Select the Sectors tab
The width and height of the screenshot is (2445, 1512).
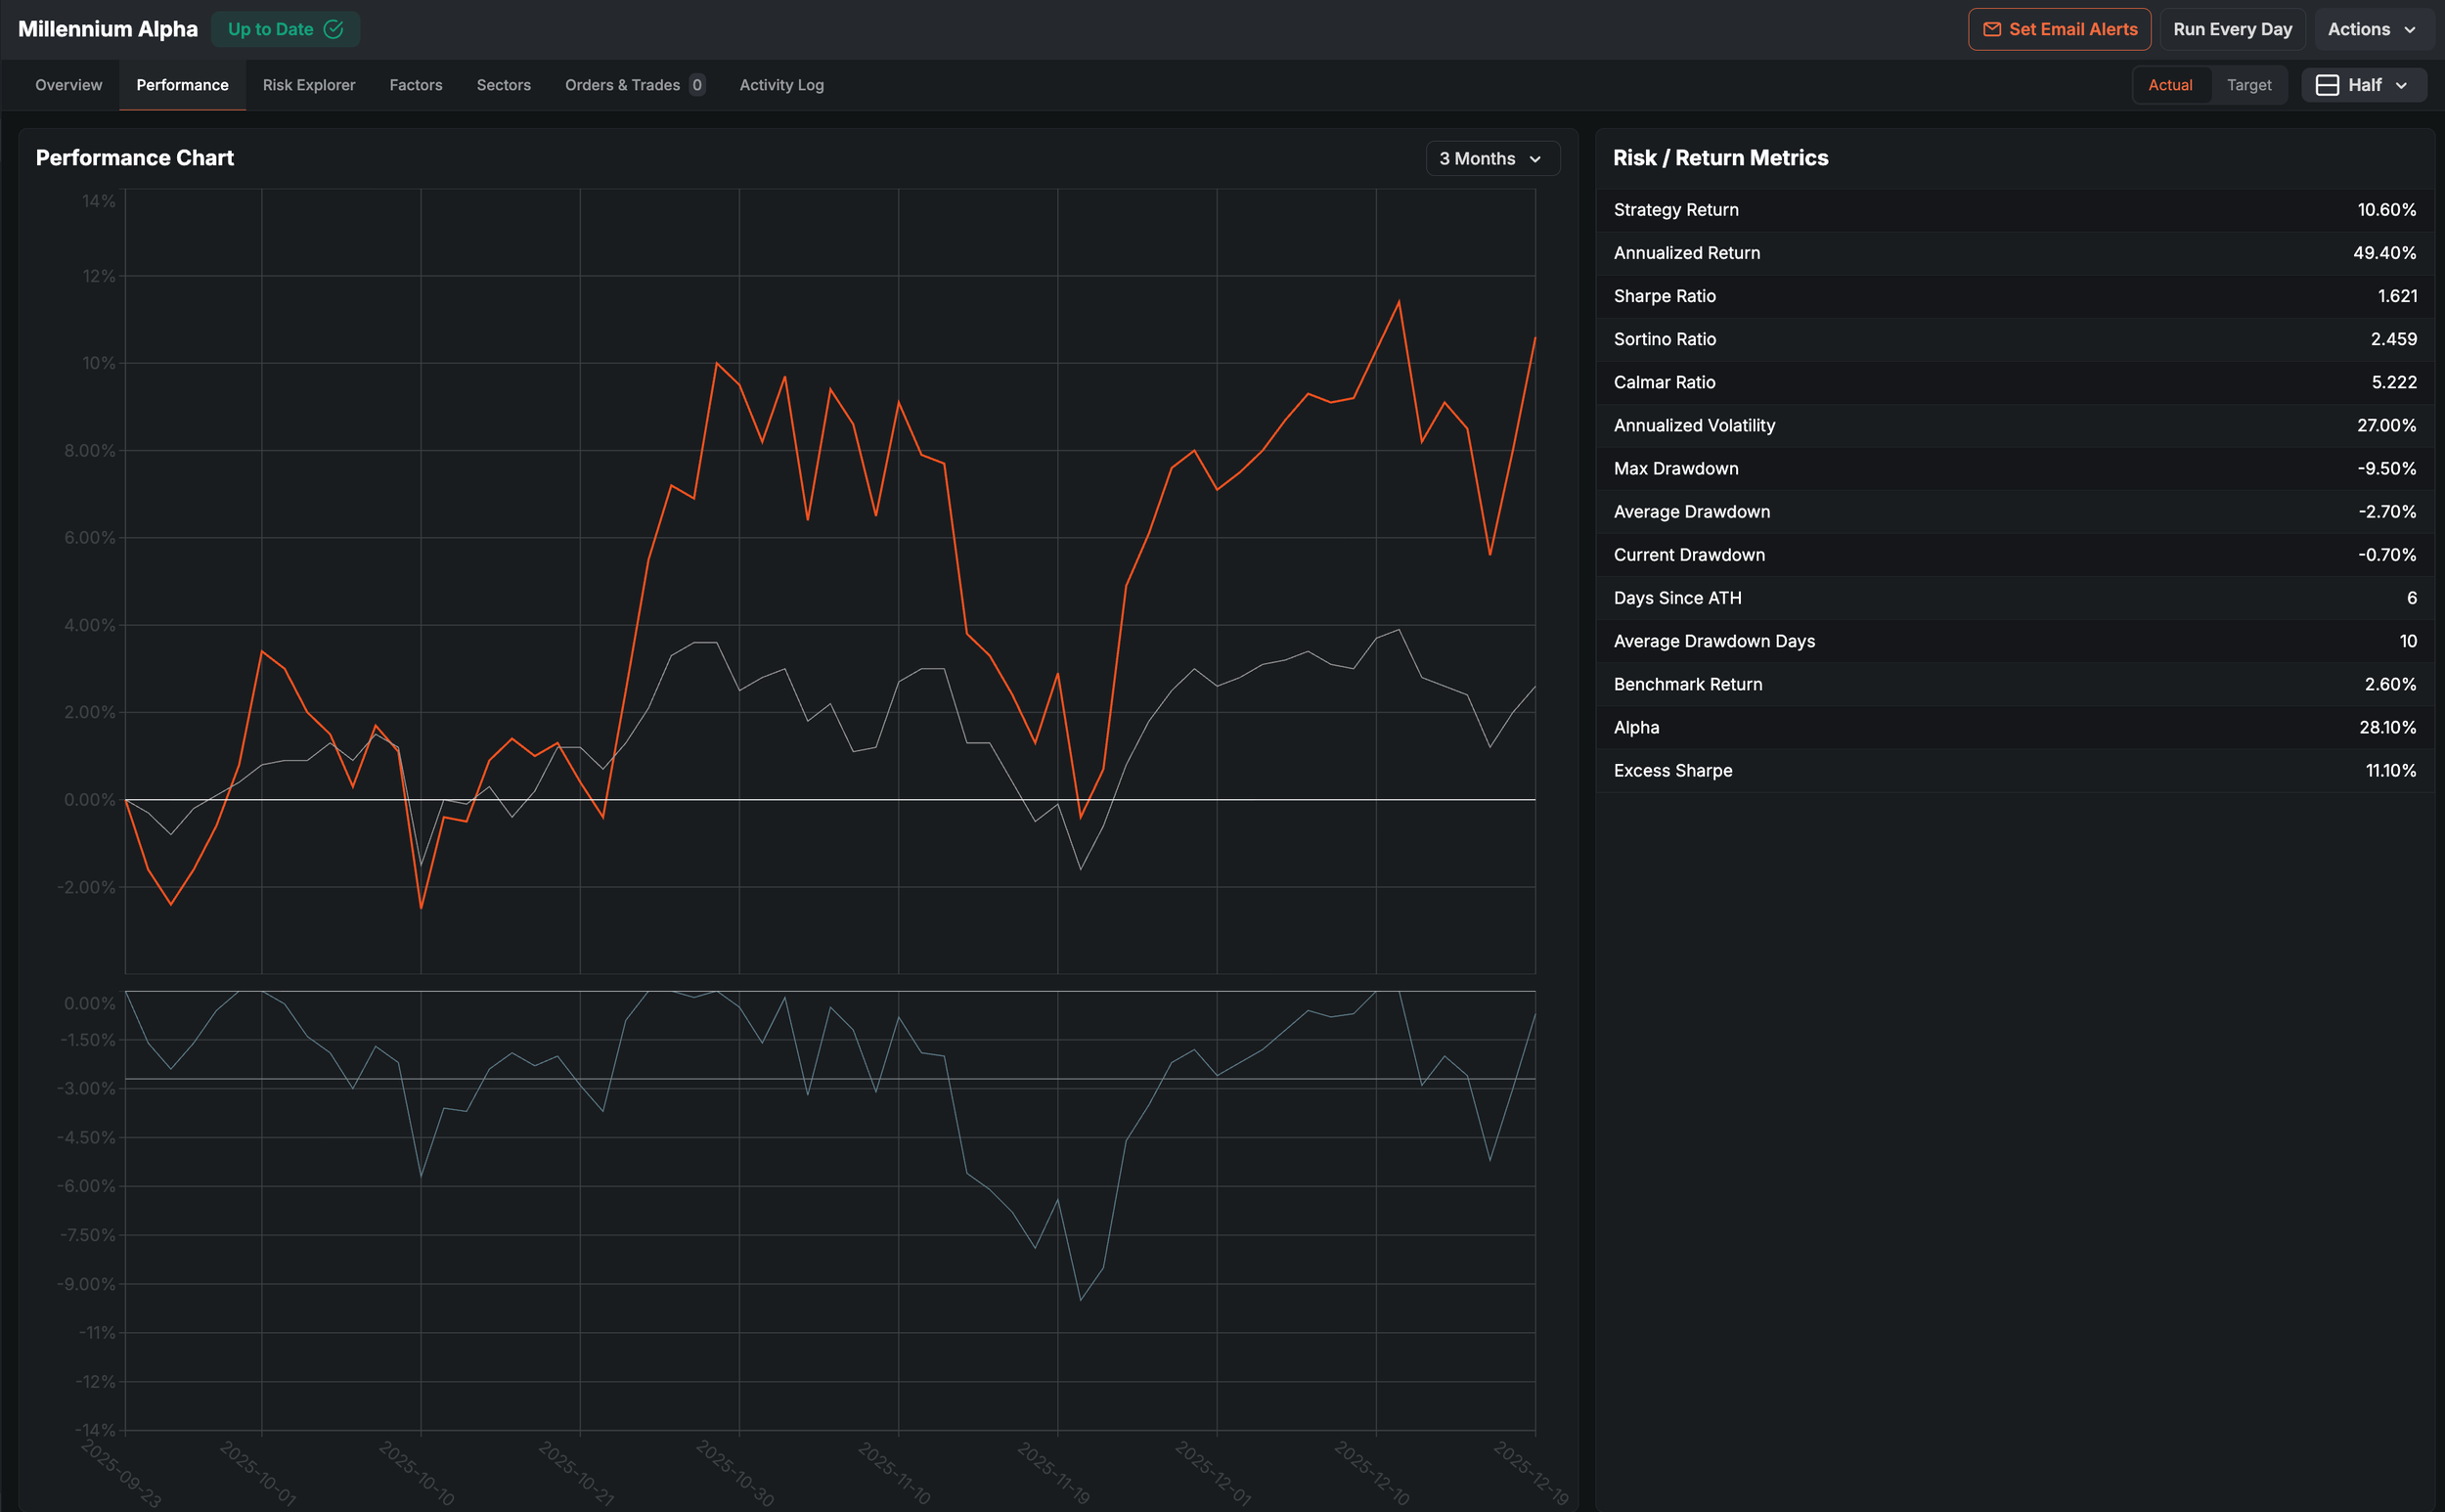click(x=503, y=85)
